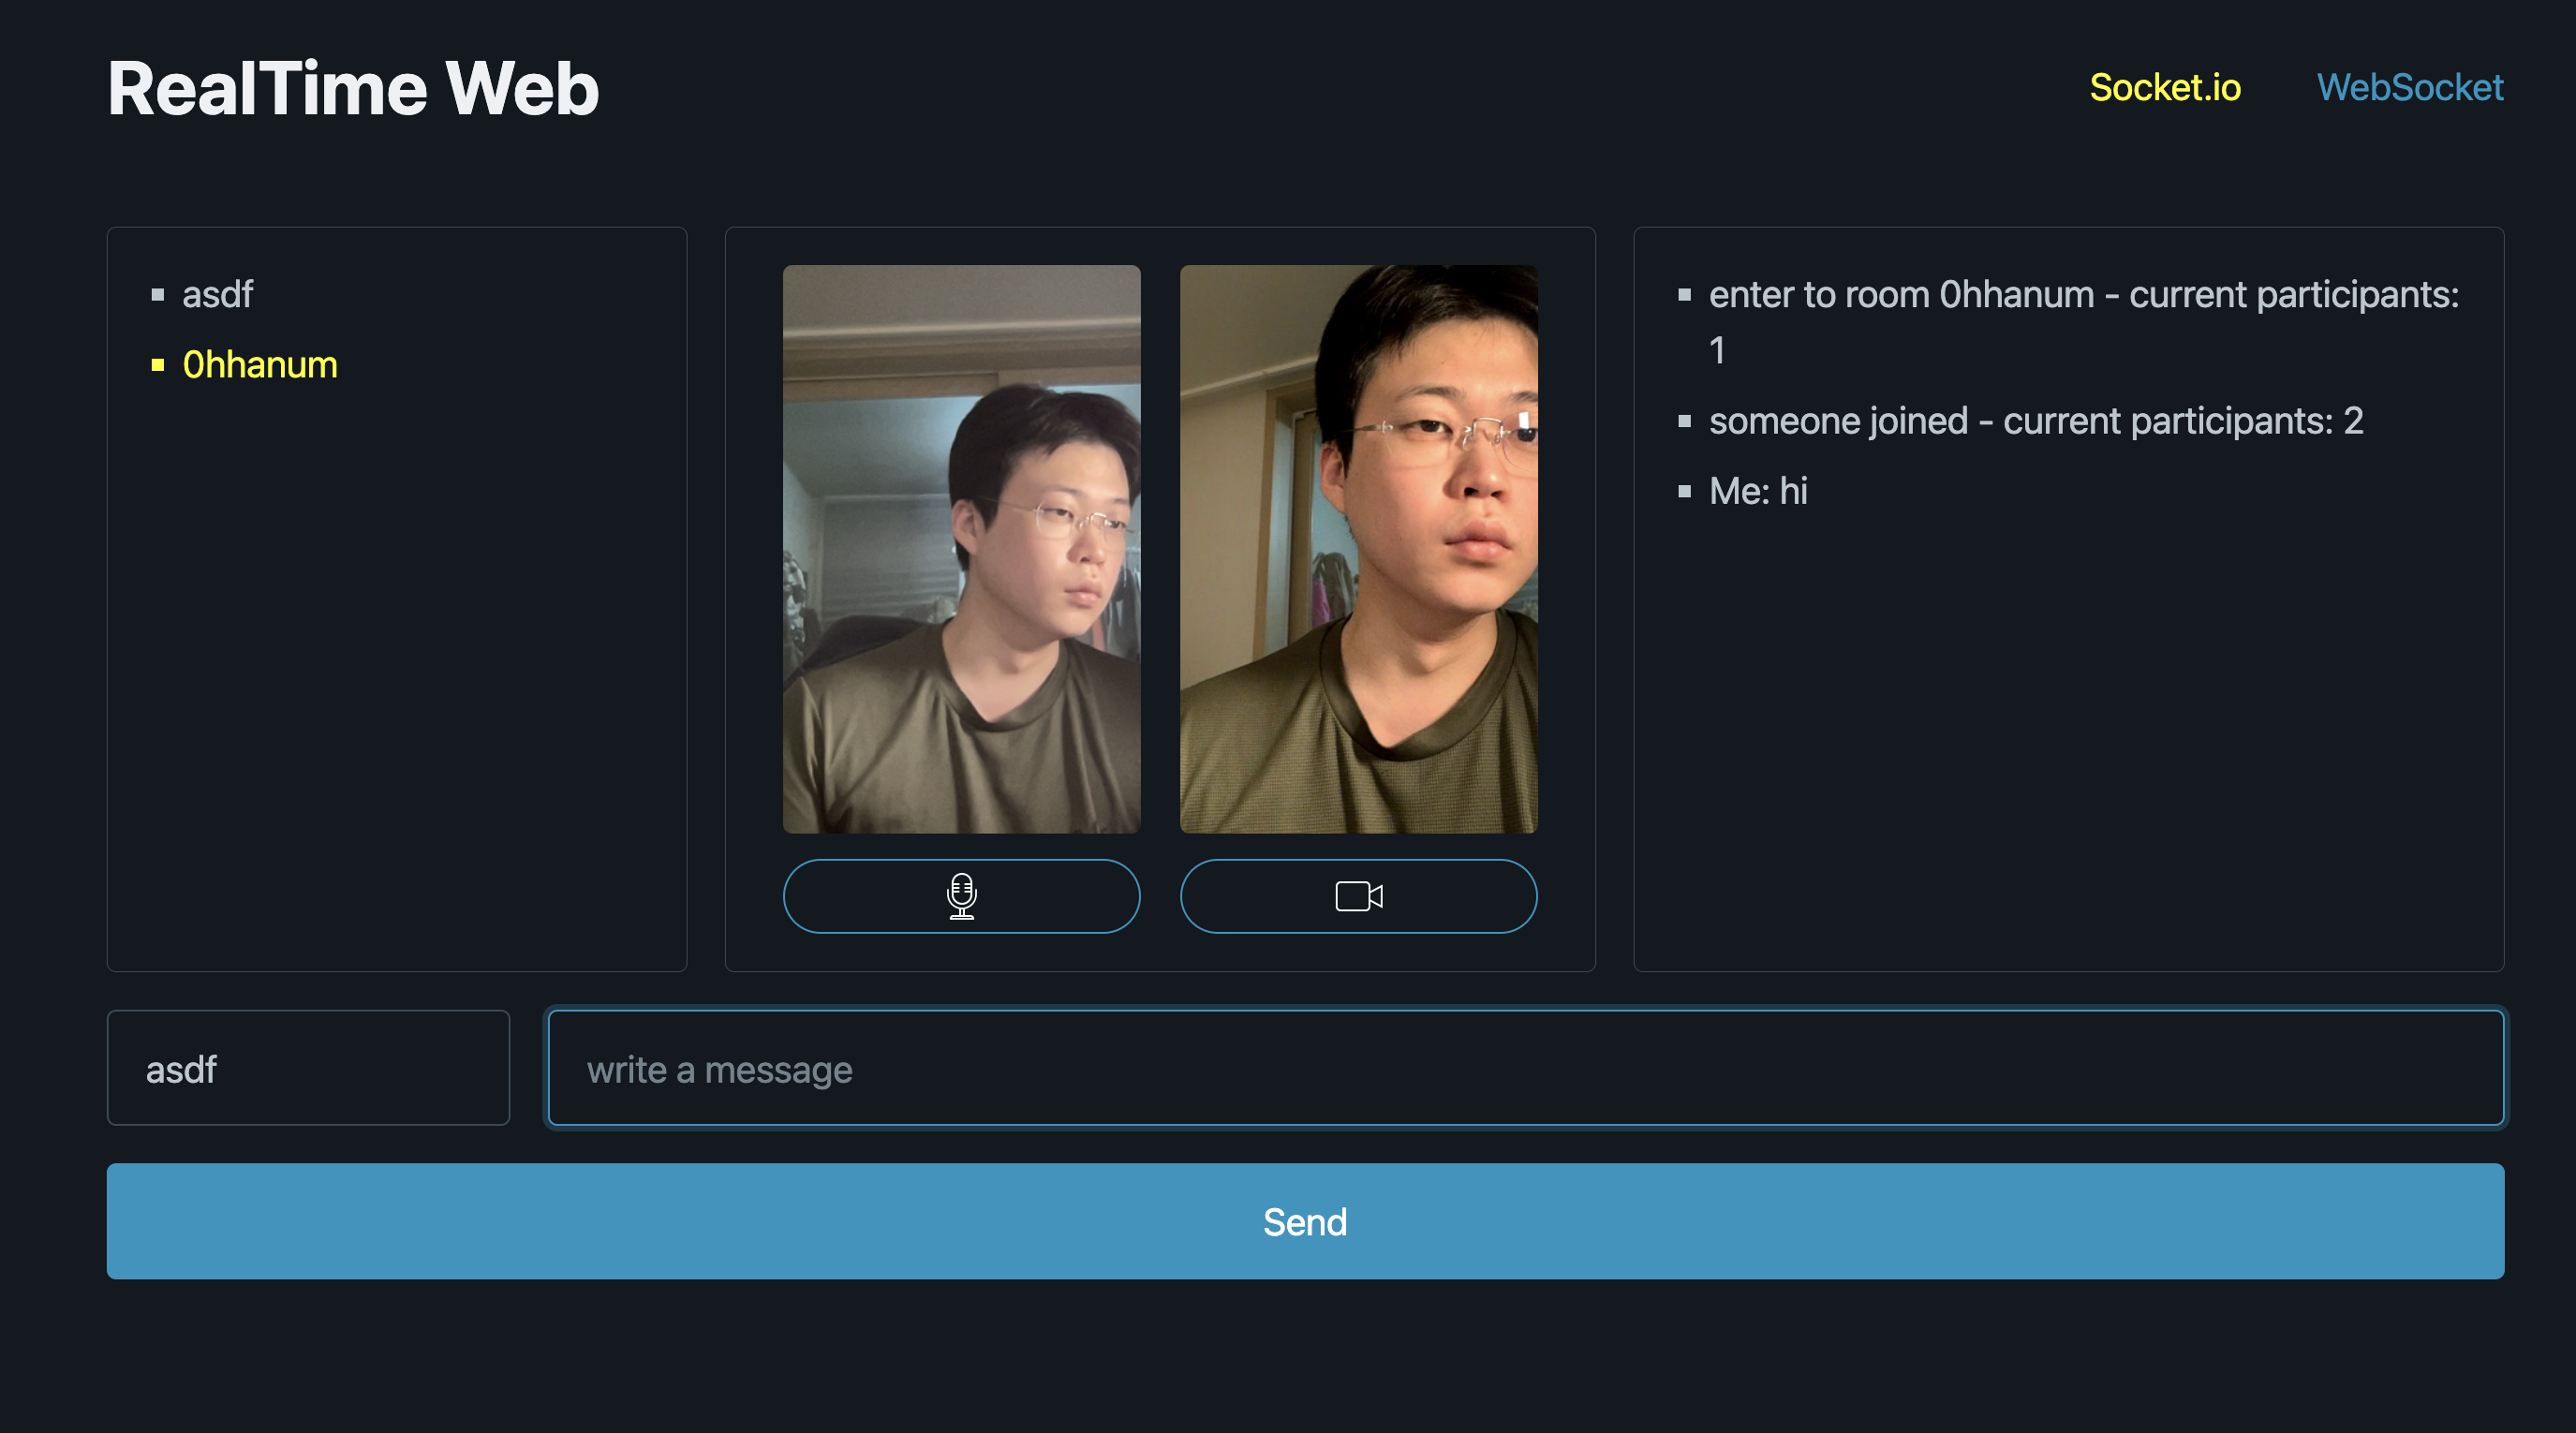
Task: Toggle audio on with the microphone button
Action: pyautogui.click(x=960, y=896)
